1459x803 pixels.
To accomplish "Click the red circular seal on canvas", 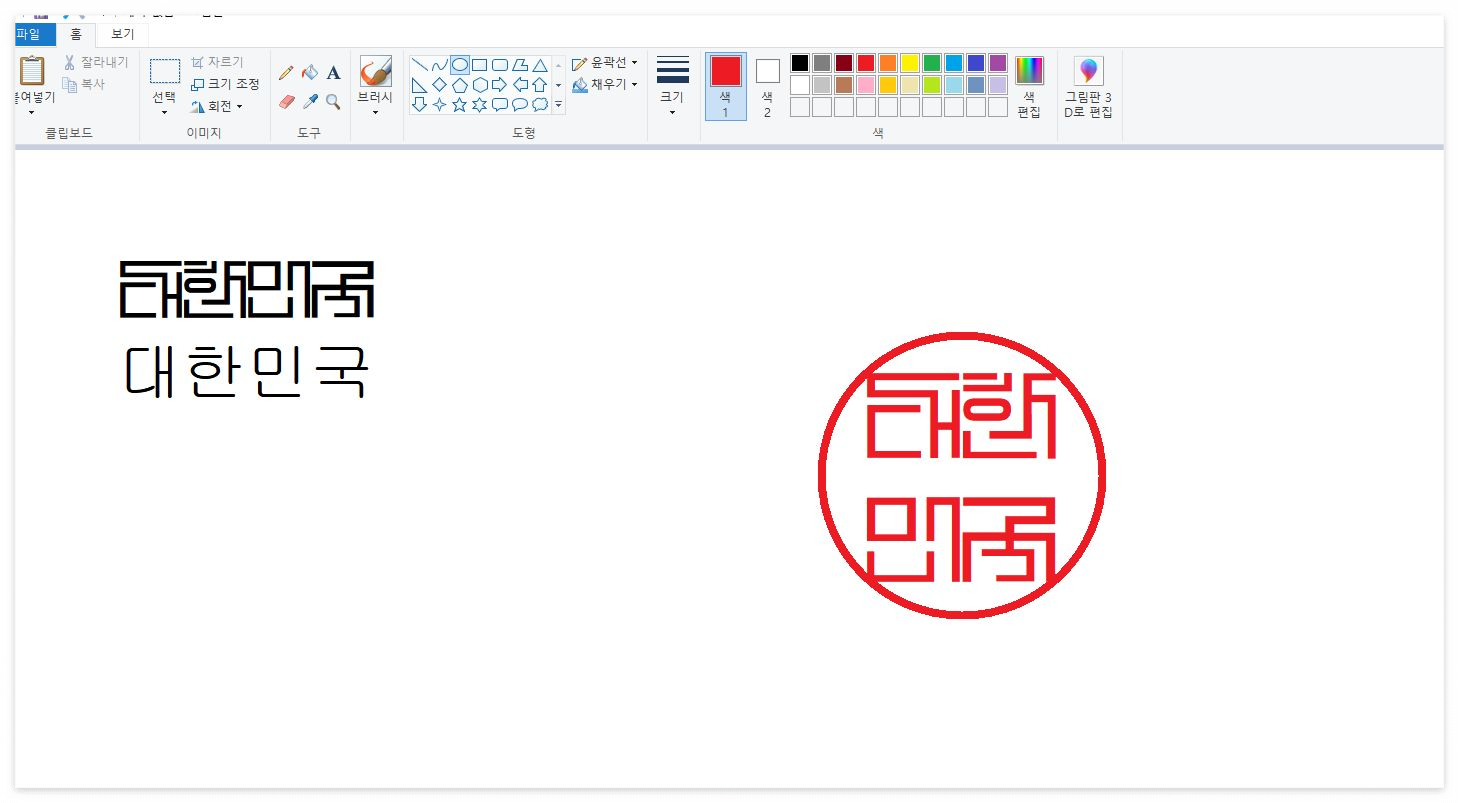I will click(962, 476).
